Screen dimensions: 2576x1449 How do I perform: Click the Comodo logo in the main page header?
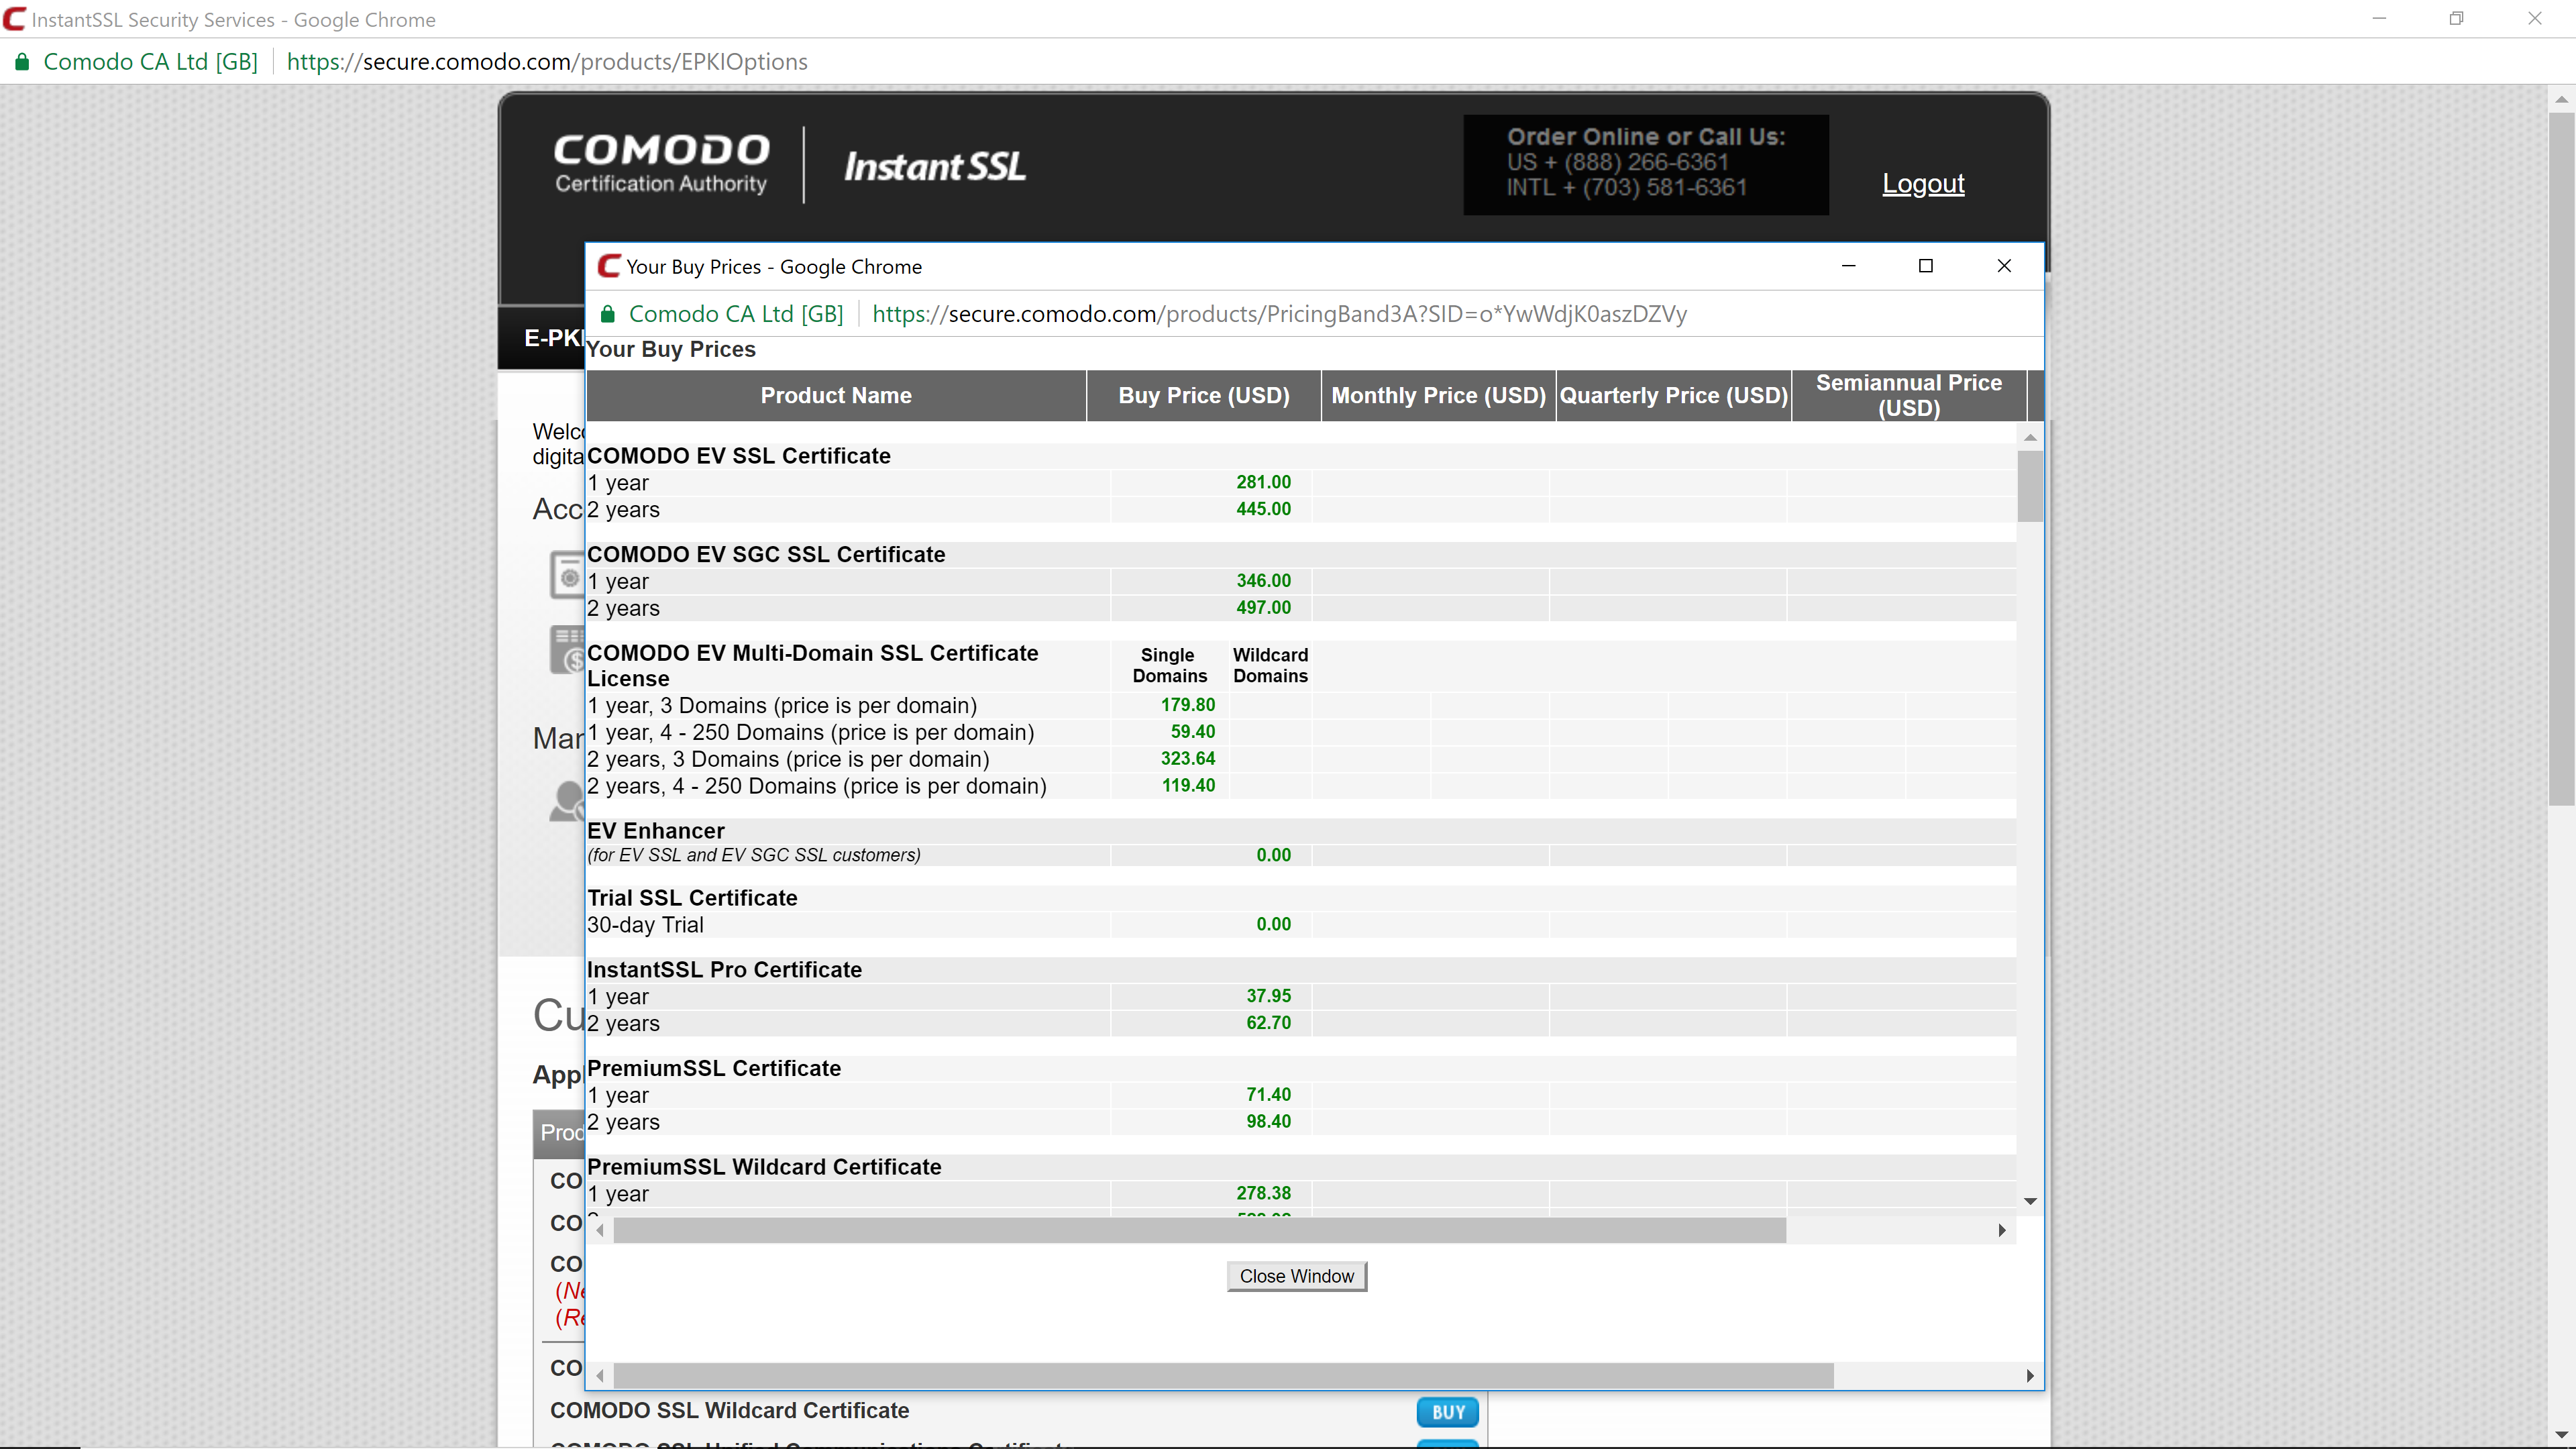click(661, 164)
